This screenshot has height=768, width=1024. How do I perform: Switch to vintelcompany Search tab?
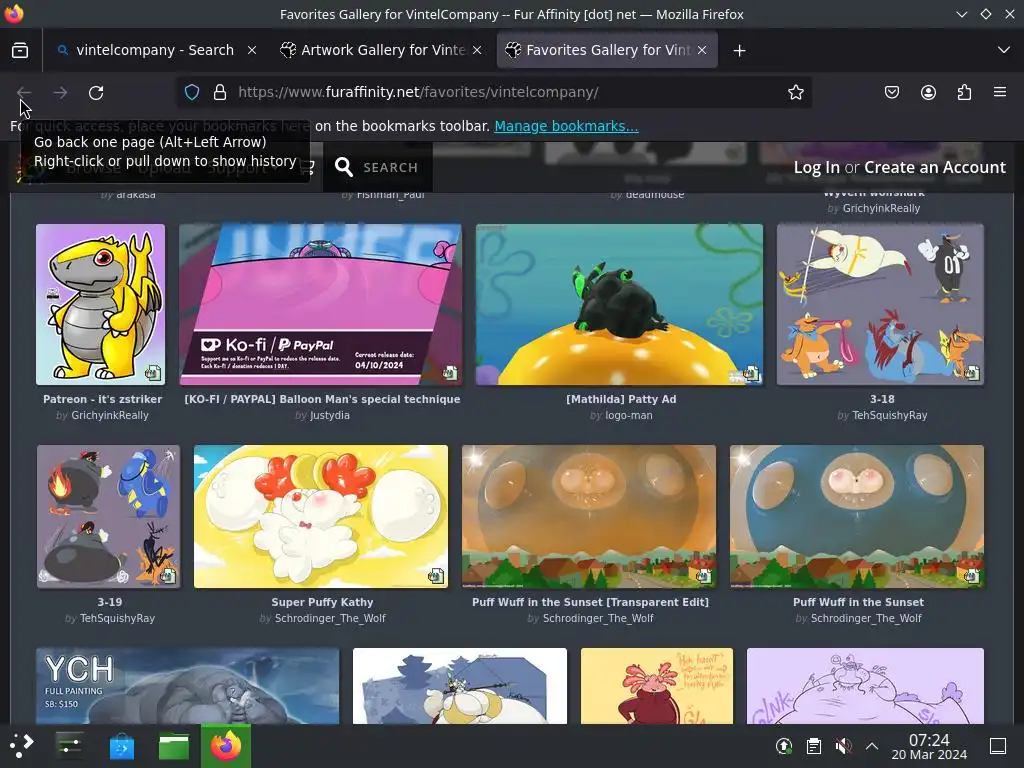[155, 50]
